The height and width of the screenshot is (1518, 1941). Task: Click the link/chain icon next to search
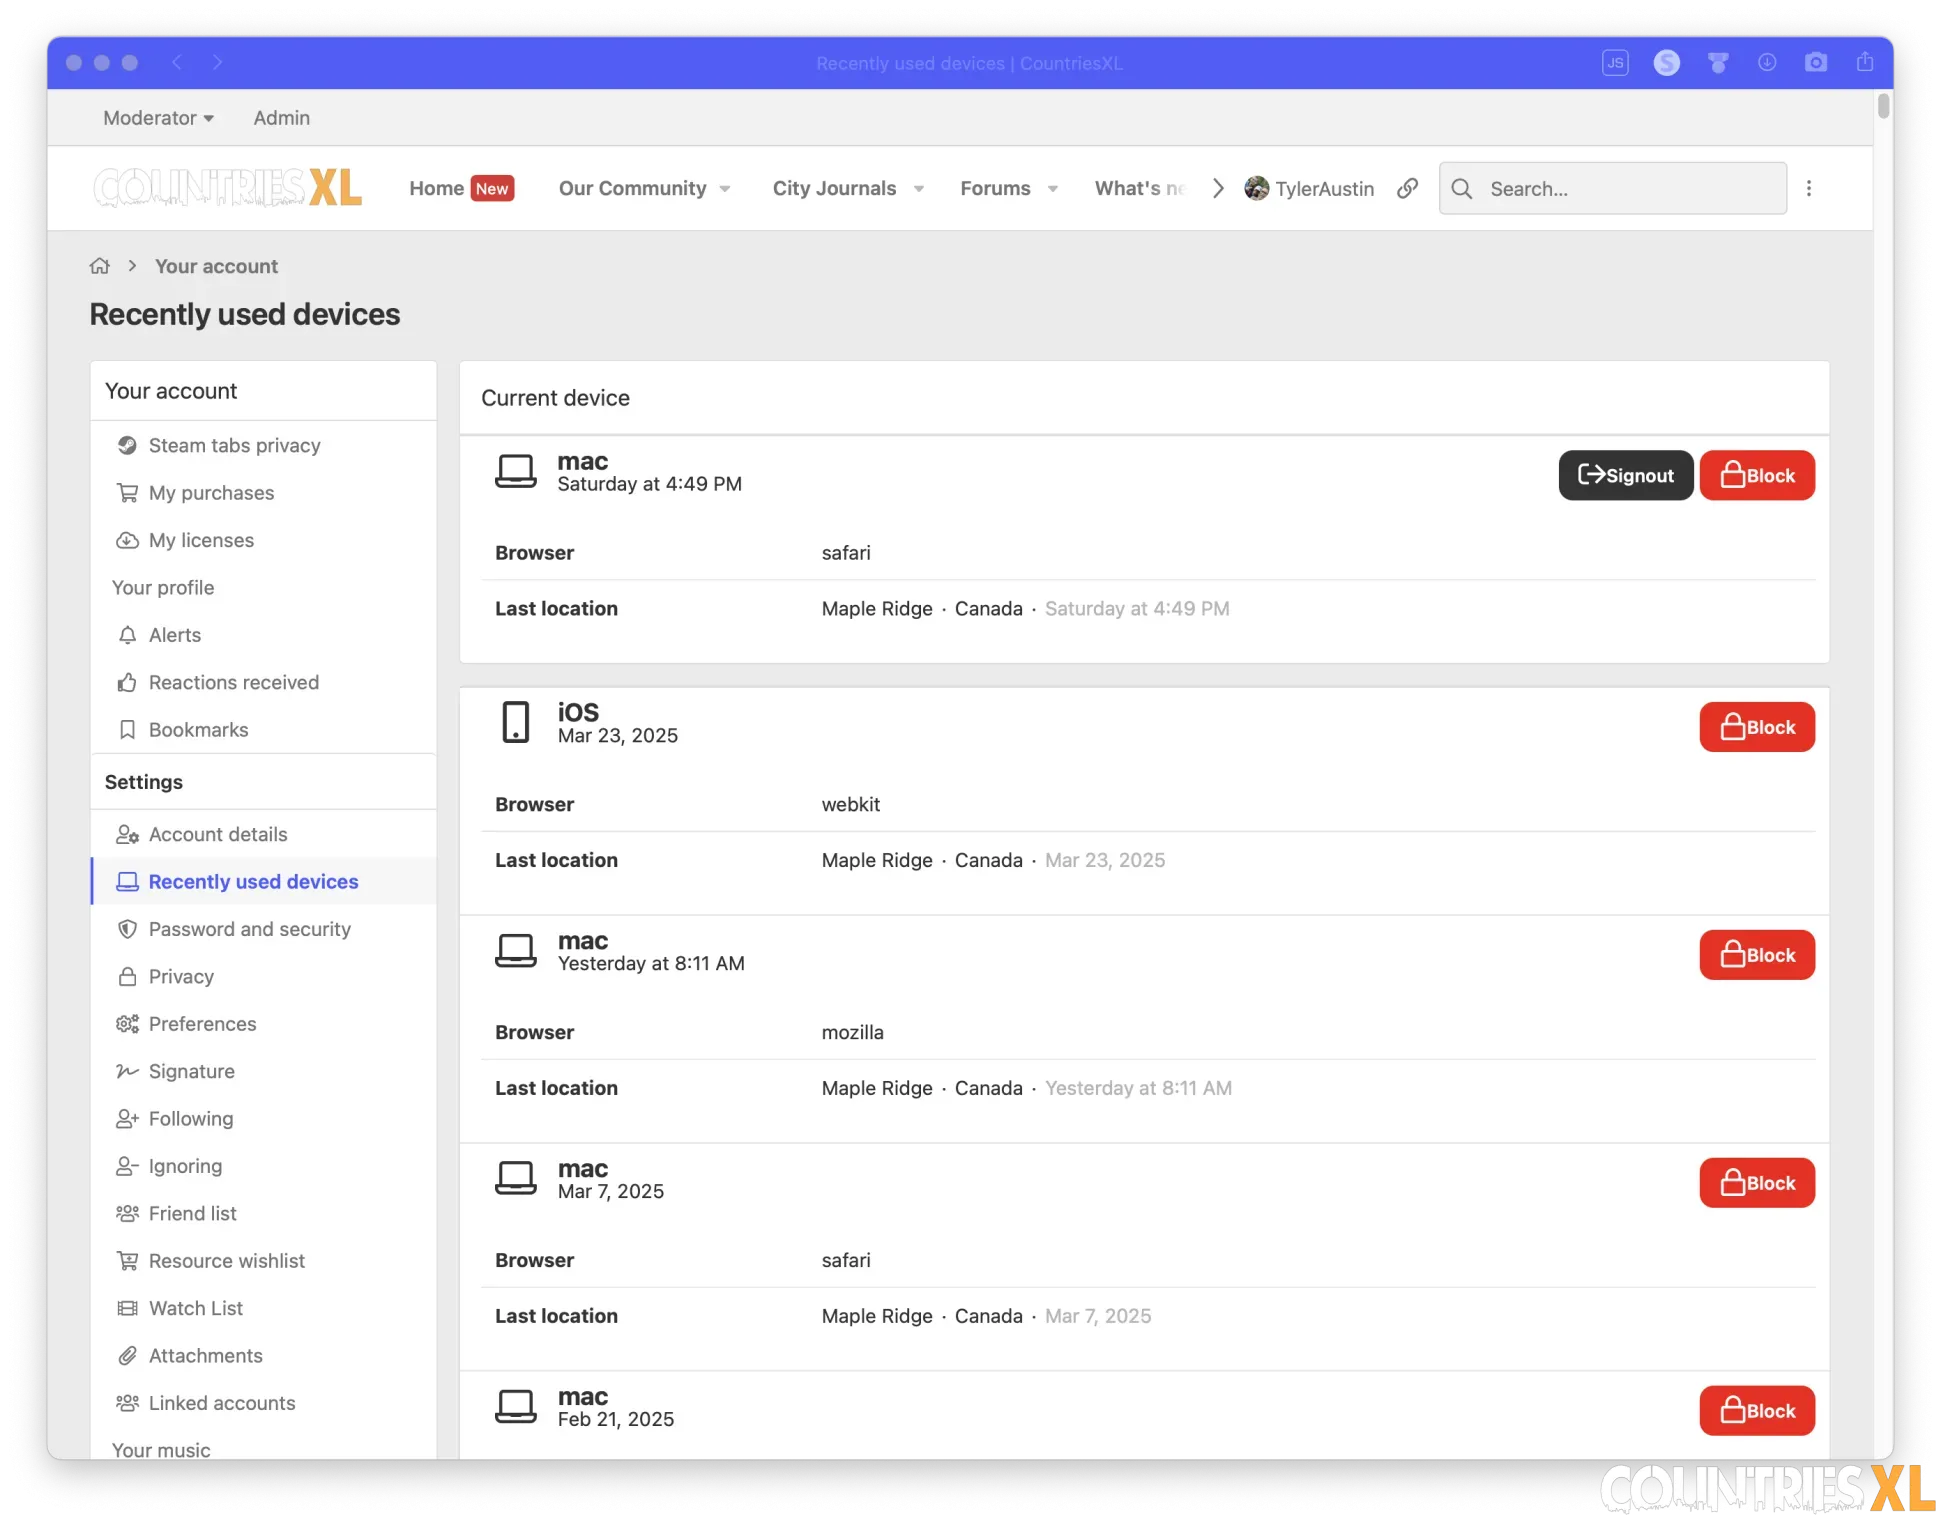[1407, 188]
